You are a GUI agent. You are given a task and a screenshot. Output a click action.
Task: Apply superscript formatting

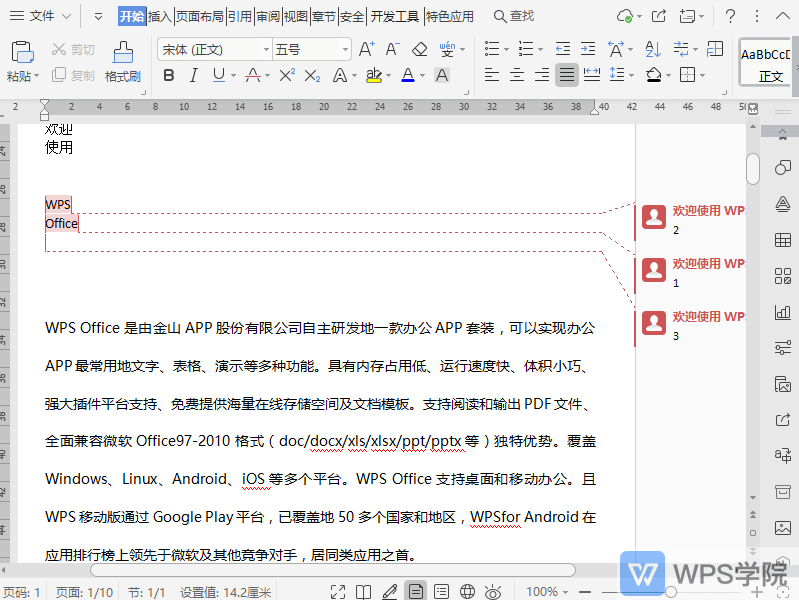coord(287,75)
